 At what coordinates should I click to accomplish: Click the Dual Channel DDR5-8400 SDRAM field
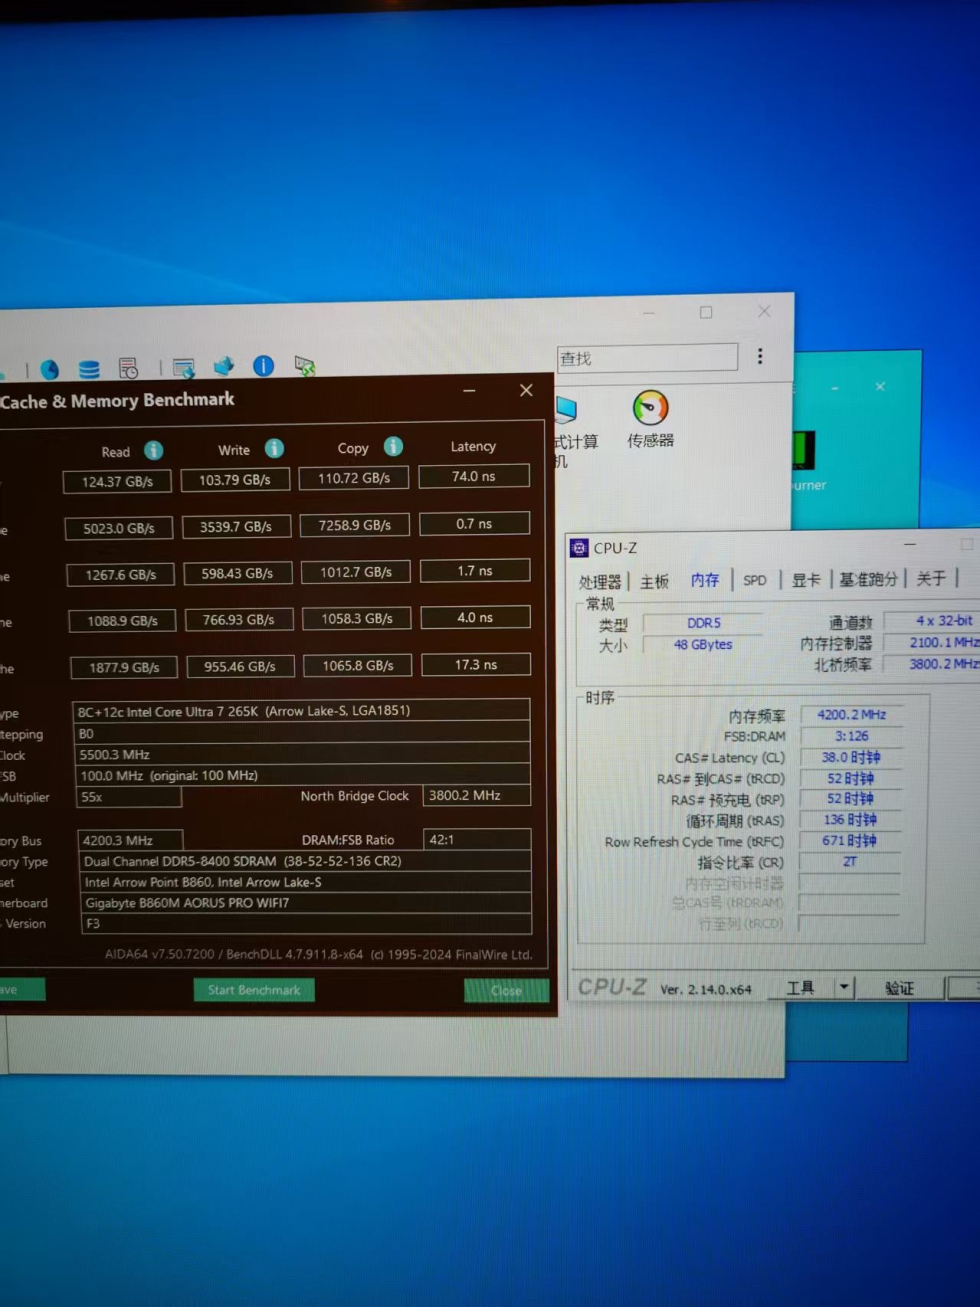pos(305,861)
